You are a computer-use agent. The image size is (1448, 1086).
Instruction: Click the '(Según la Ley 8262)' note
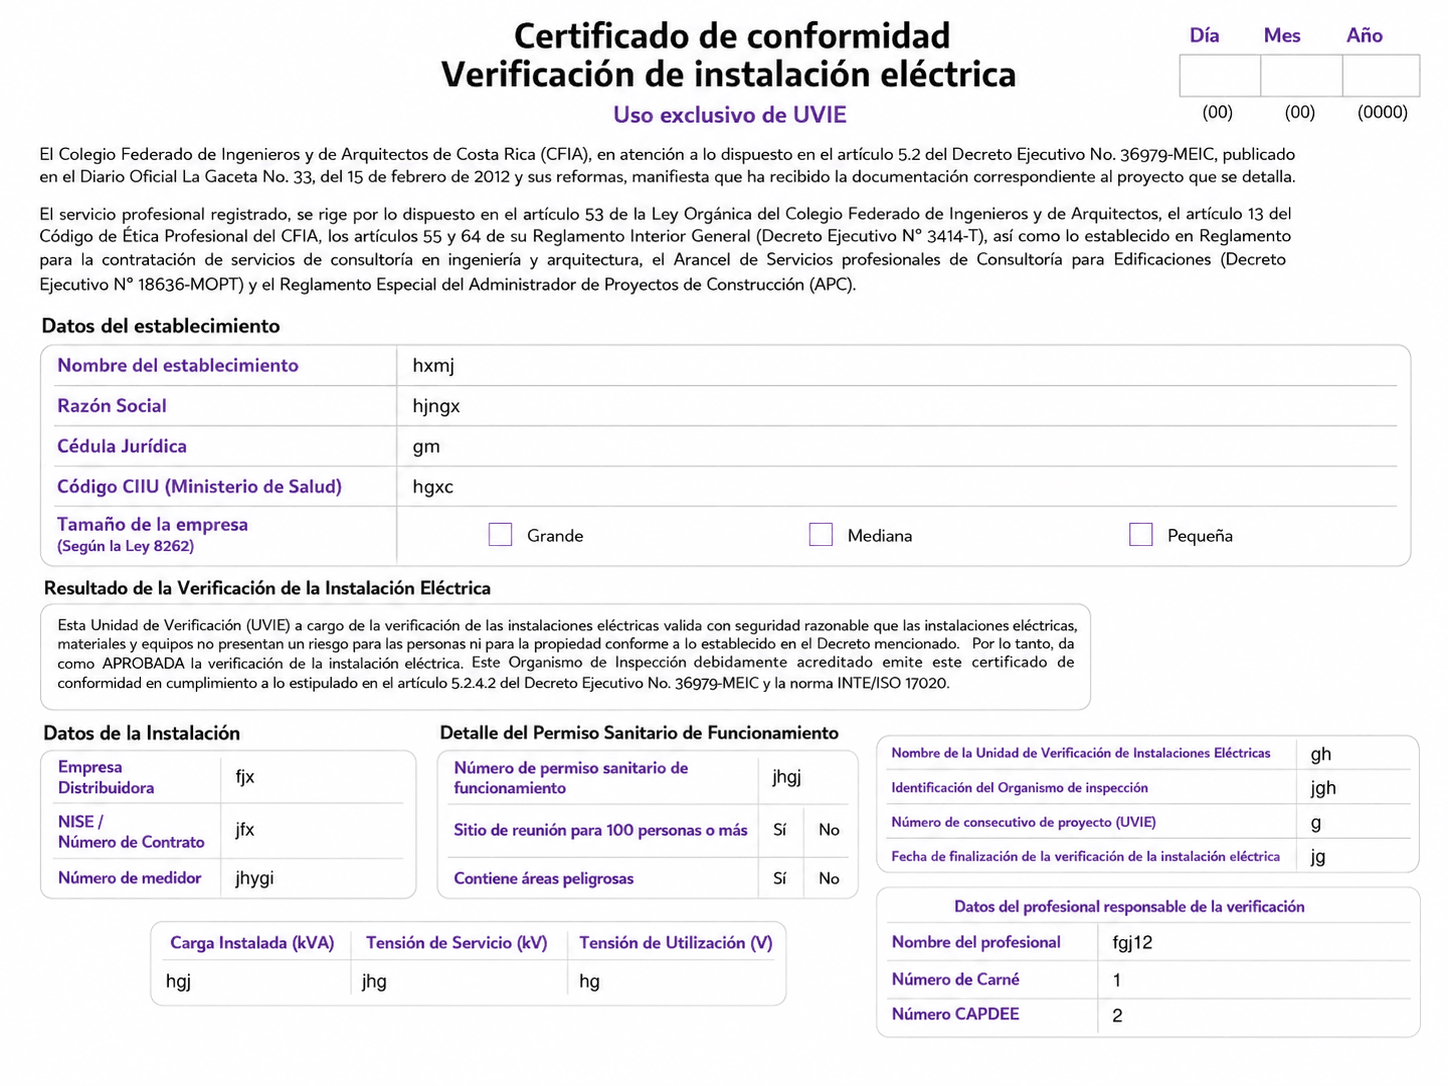tap(125, 546)
